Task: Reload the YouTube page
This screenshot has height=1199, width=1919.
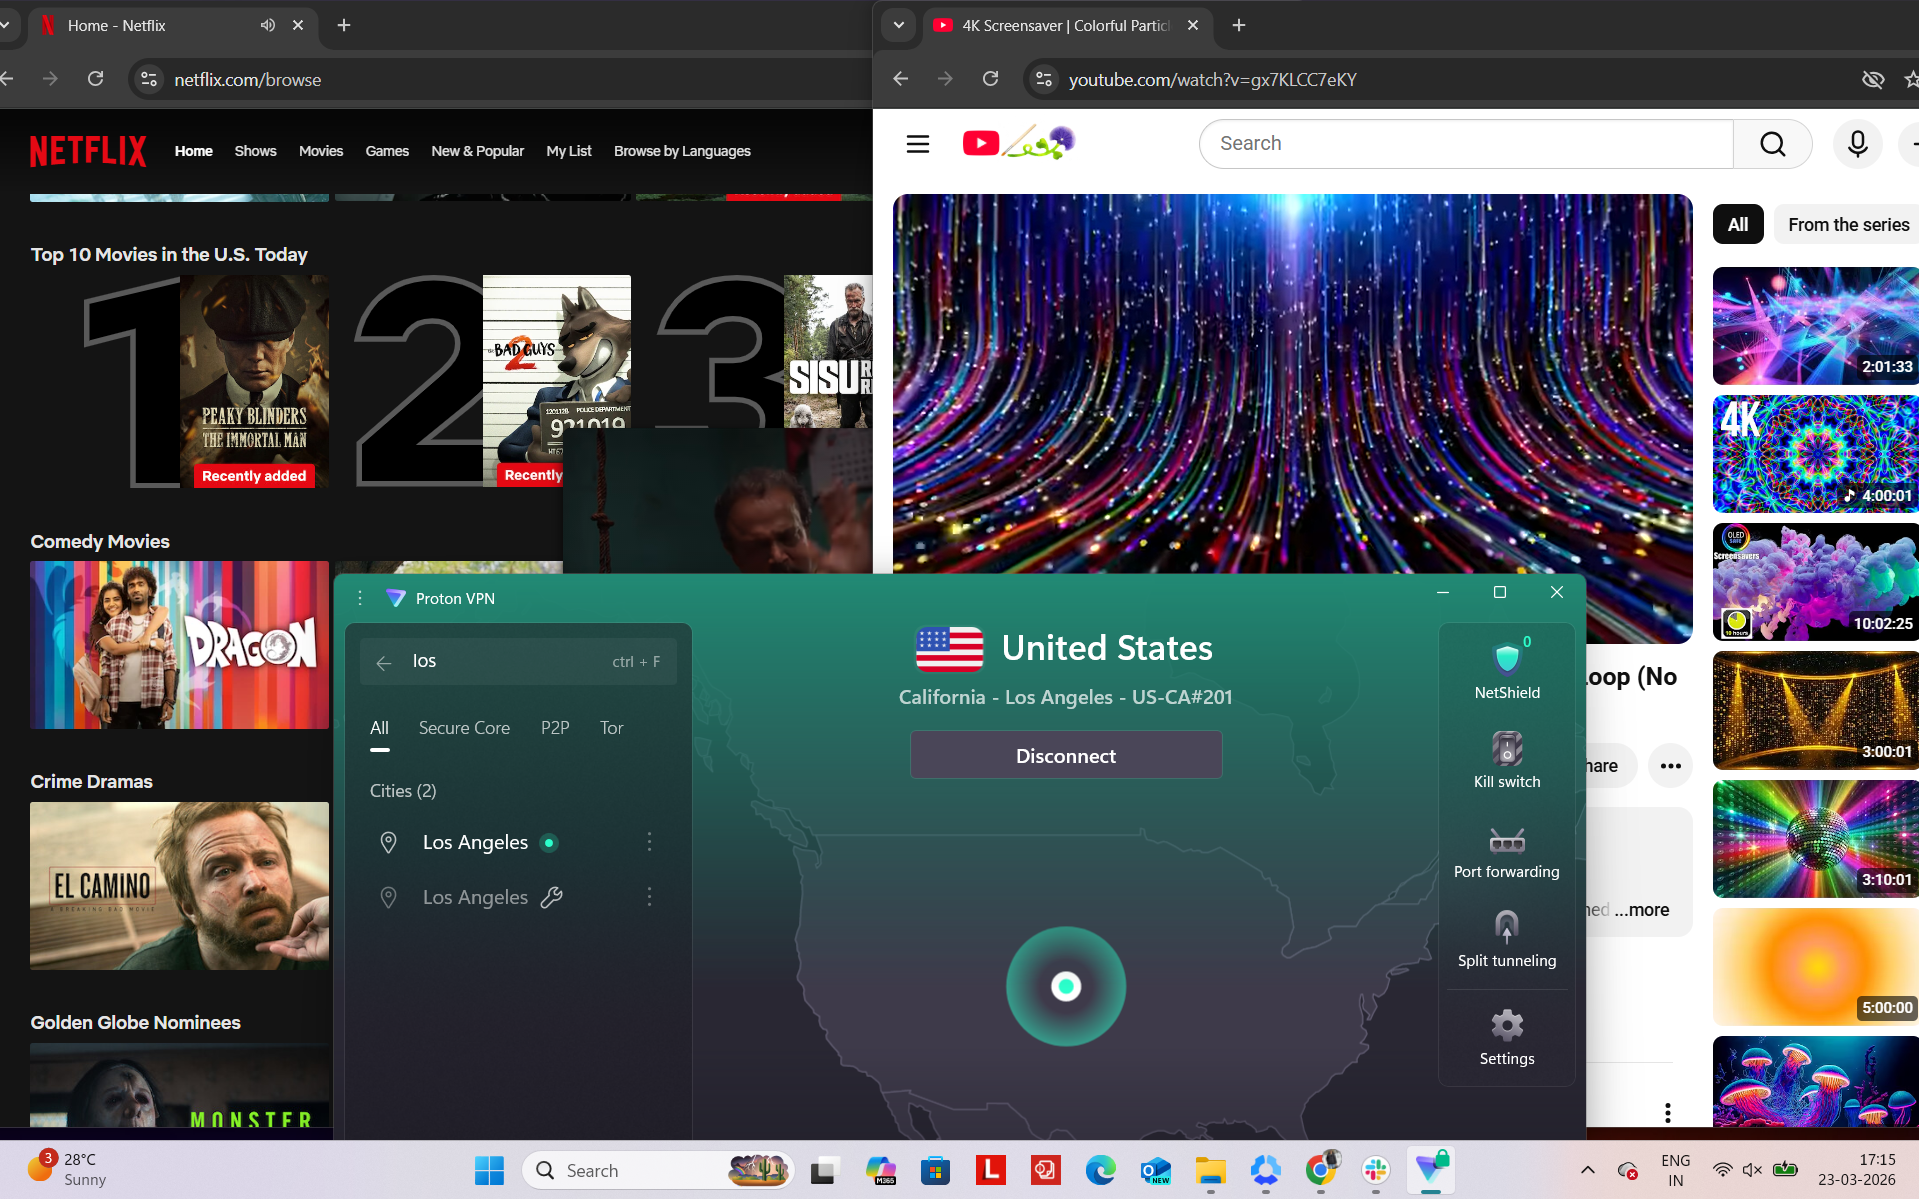Action: [x=990, y=79]
